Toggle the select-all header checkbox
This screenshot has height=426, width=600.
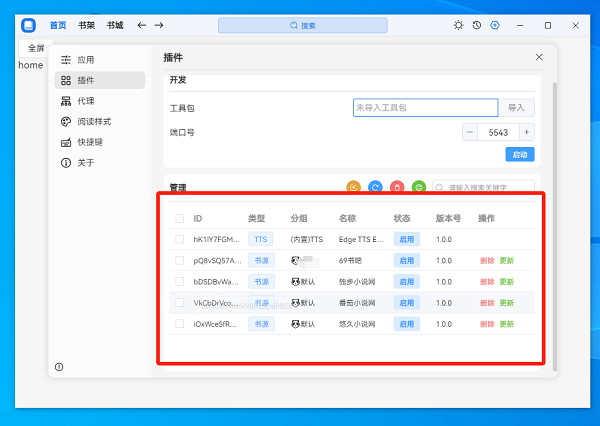coord(179,219)
